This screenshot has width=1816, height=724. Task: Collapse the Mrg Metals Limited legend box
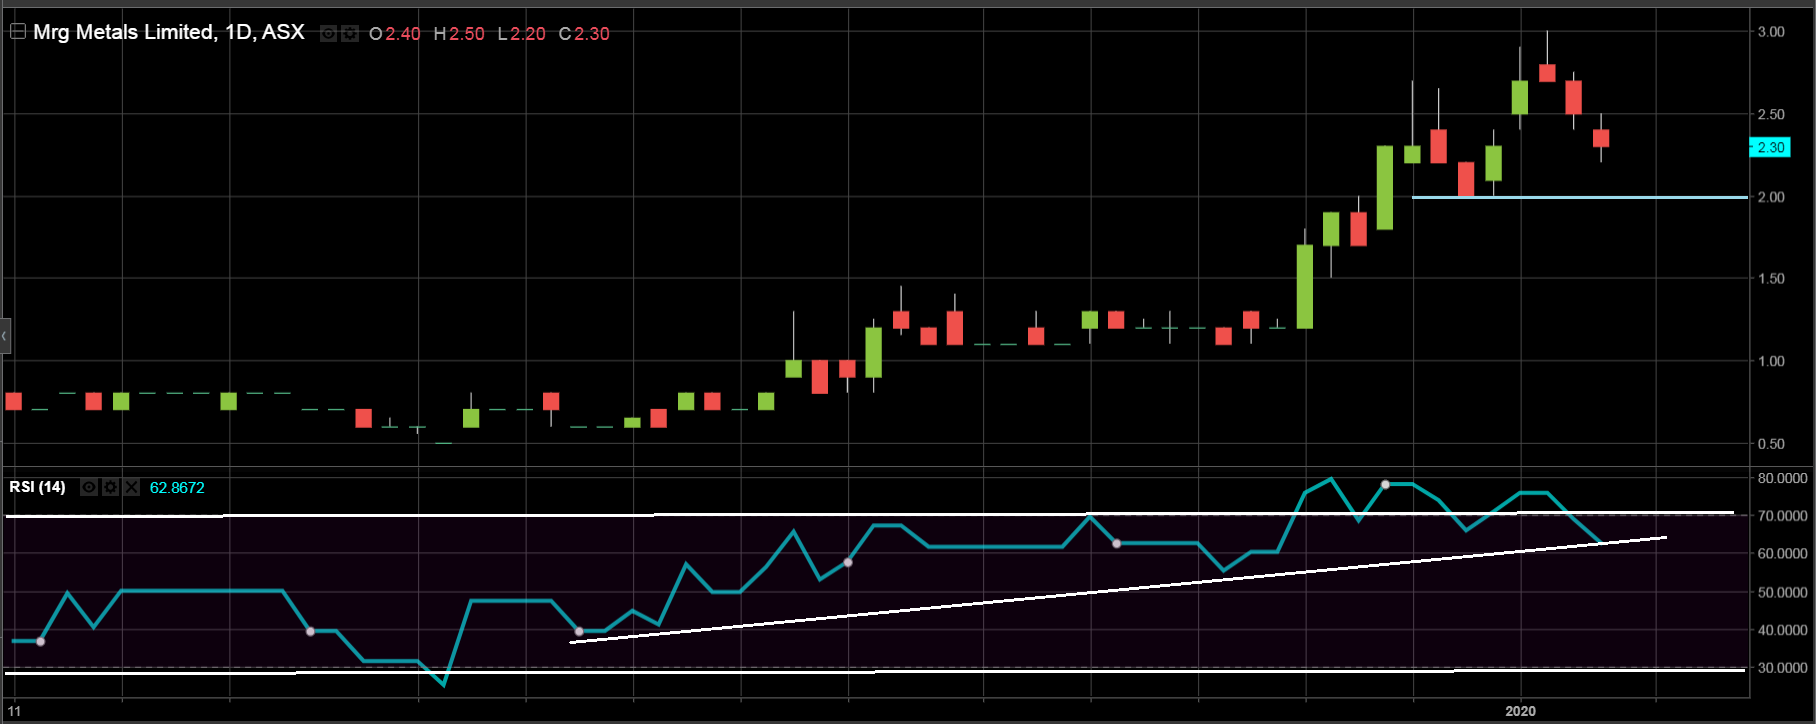pyautogui.click(x=18, y=31)
